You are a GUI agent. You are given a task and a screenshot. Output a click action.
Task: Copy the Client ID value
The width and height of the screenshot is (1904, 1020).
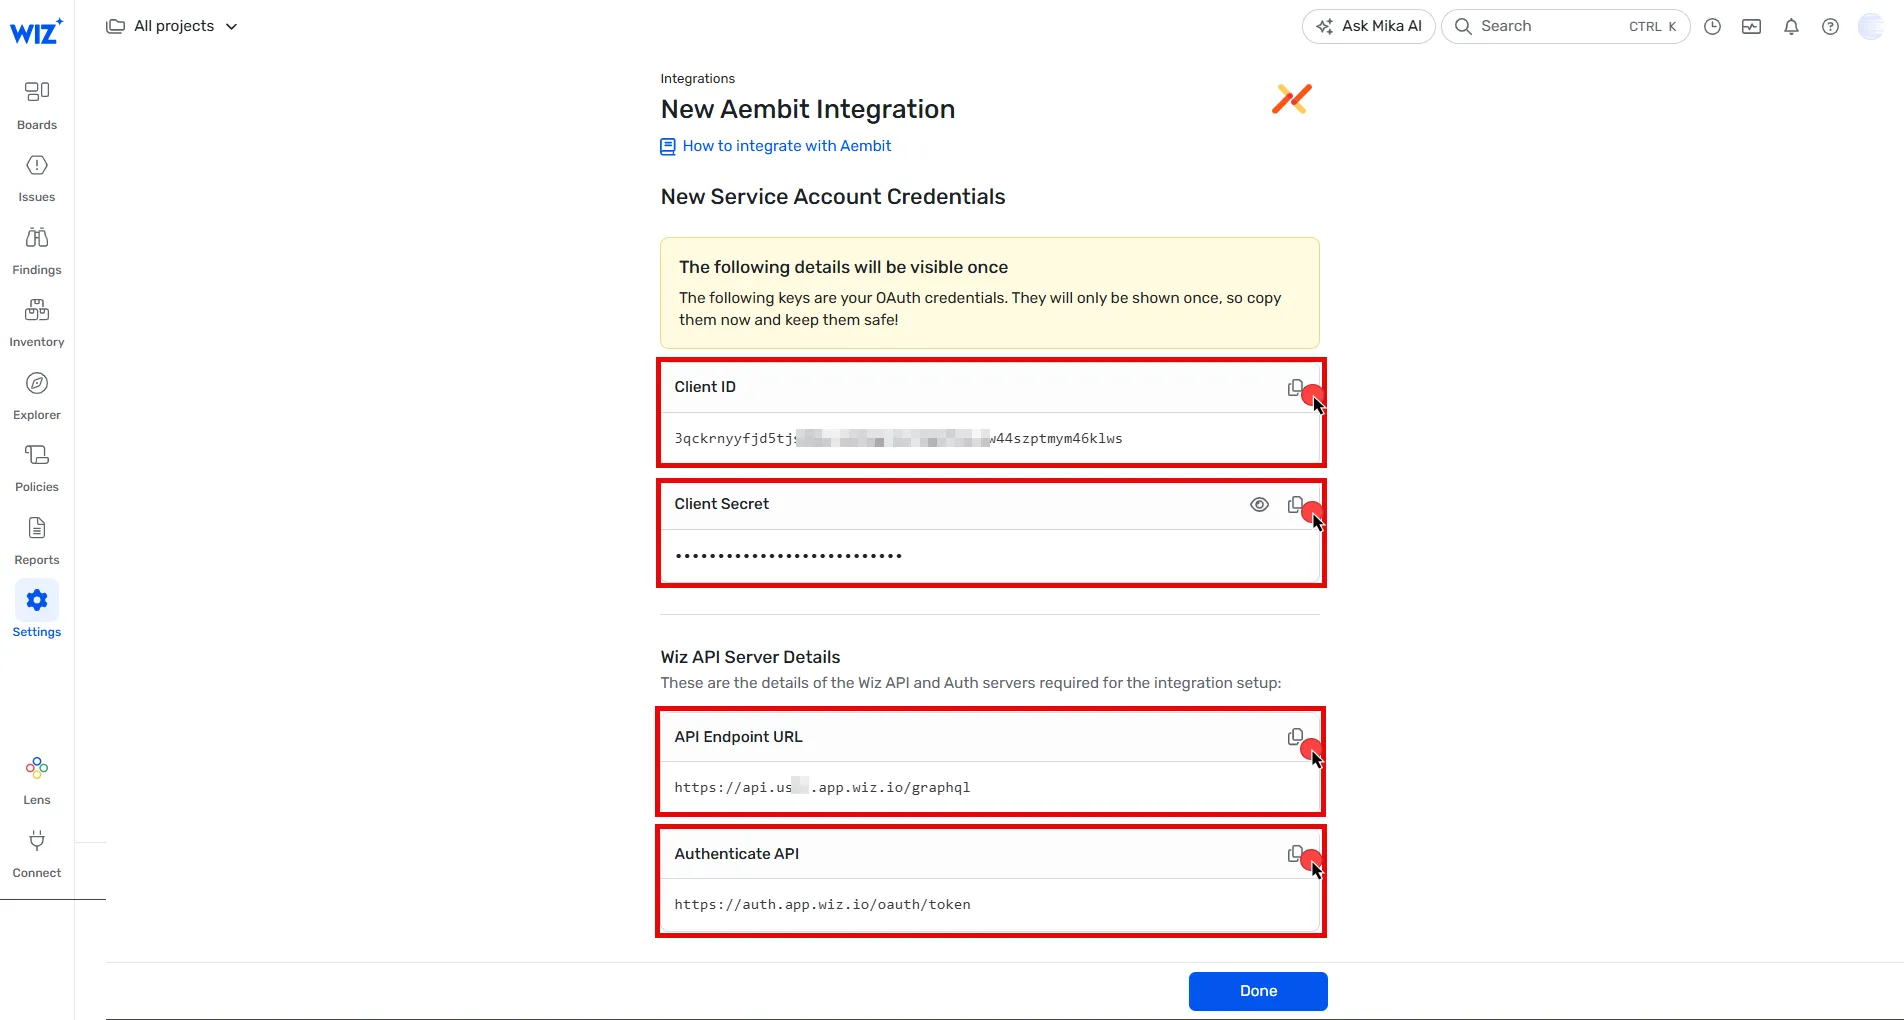coord(1295,387)
